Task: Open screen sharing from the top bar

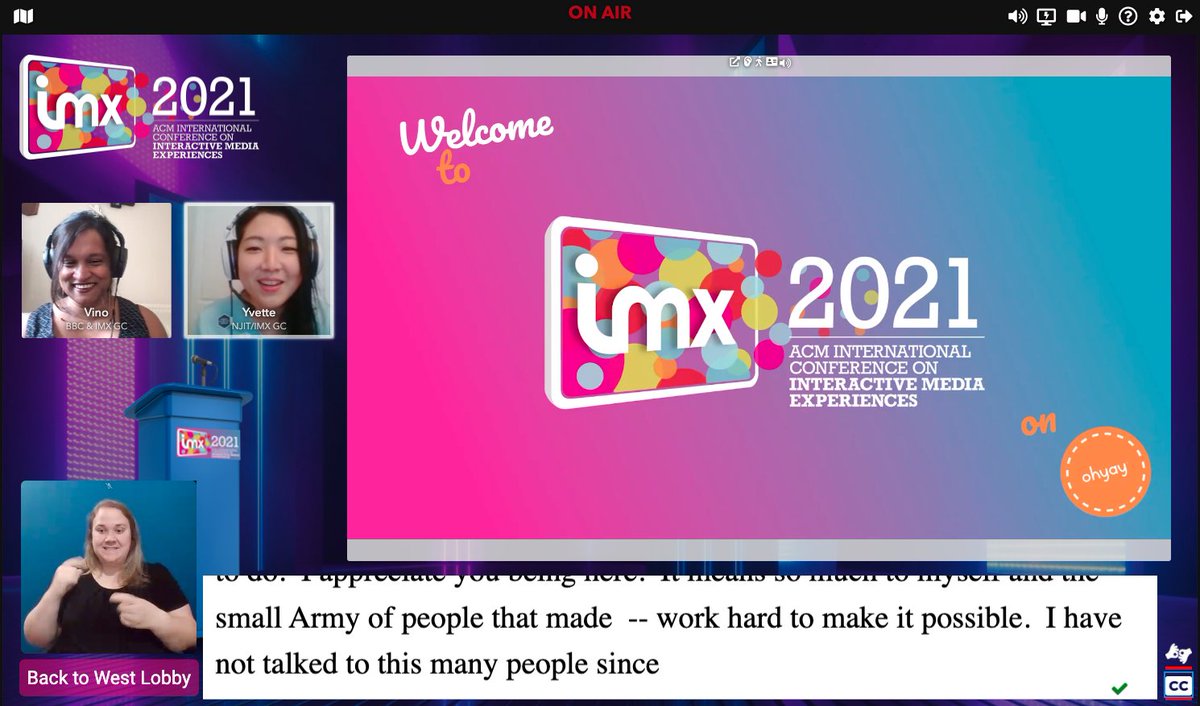Action: [1045, 16]
